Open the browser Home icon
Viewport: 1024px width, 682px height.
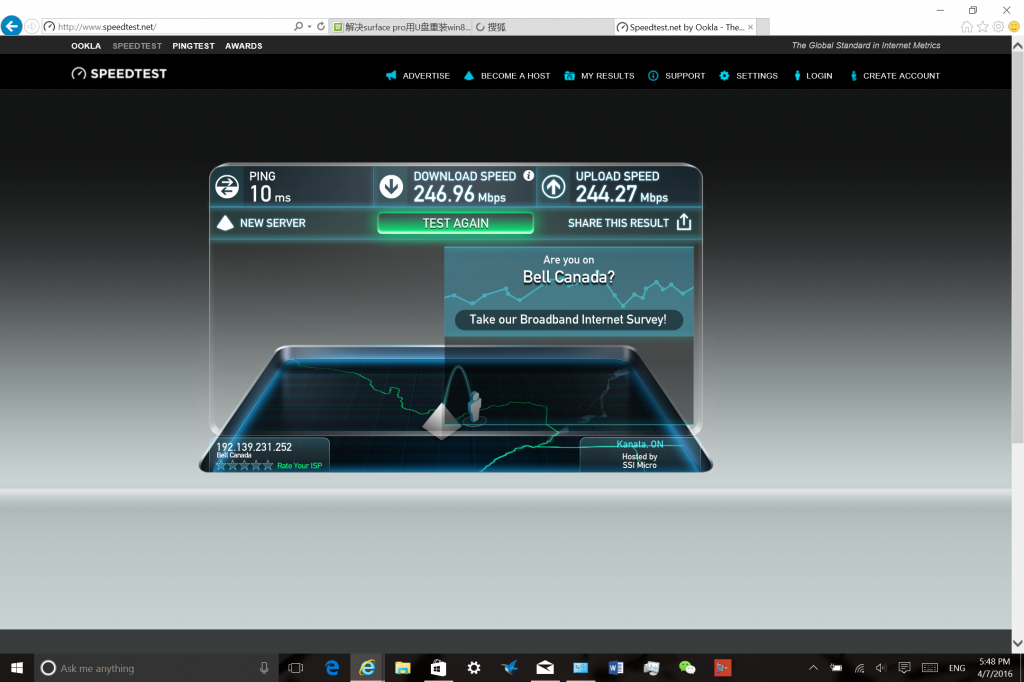[967, 27]
